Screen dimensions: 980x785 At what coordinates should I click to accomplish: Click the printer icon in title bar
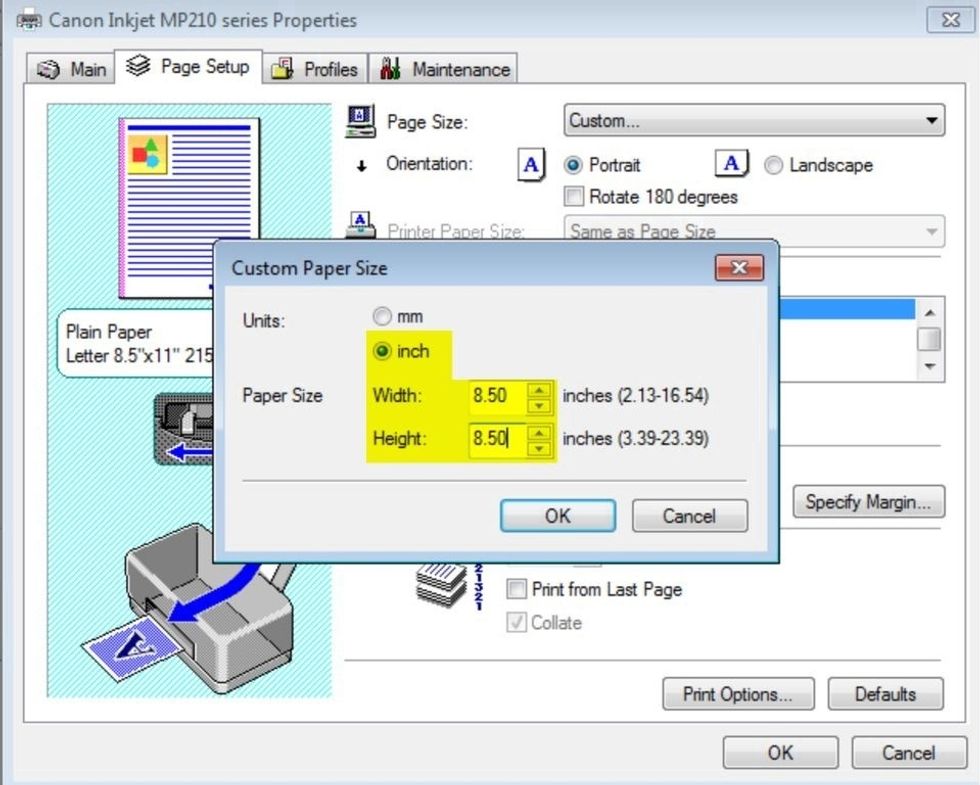click(x=29, y=19)
